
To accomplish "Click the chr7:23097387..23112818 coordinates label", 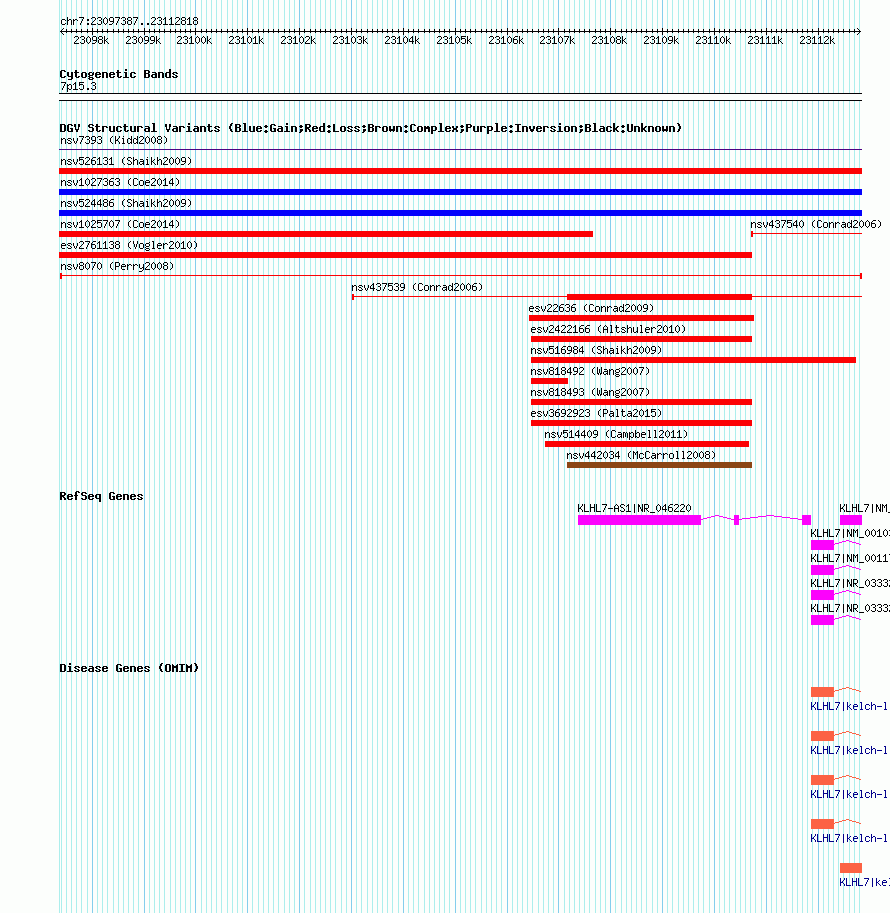I will 129,21.
